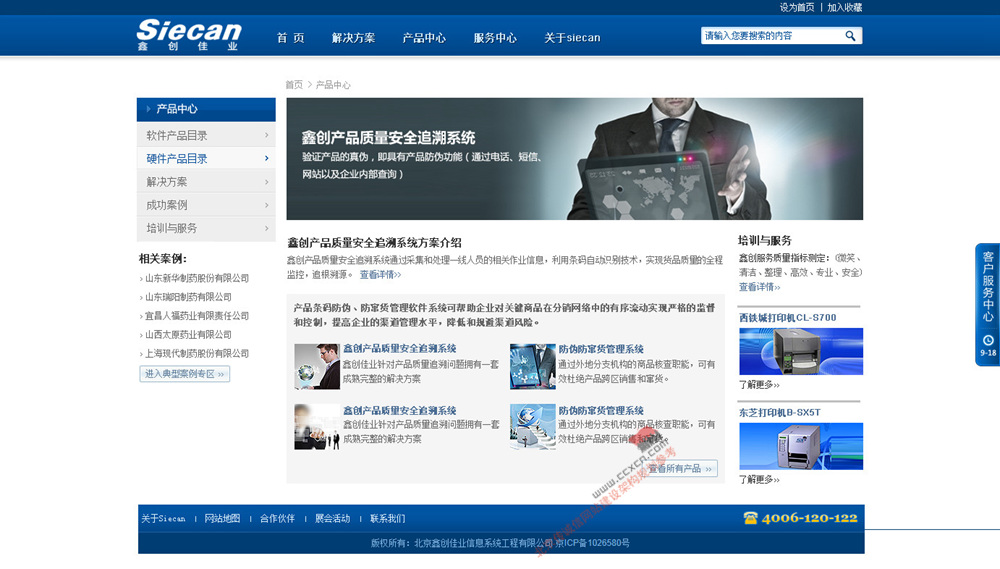
Task: Click the hotline 4006-120-122 phone icon
Action: point(751,518)
